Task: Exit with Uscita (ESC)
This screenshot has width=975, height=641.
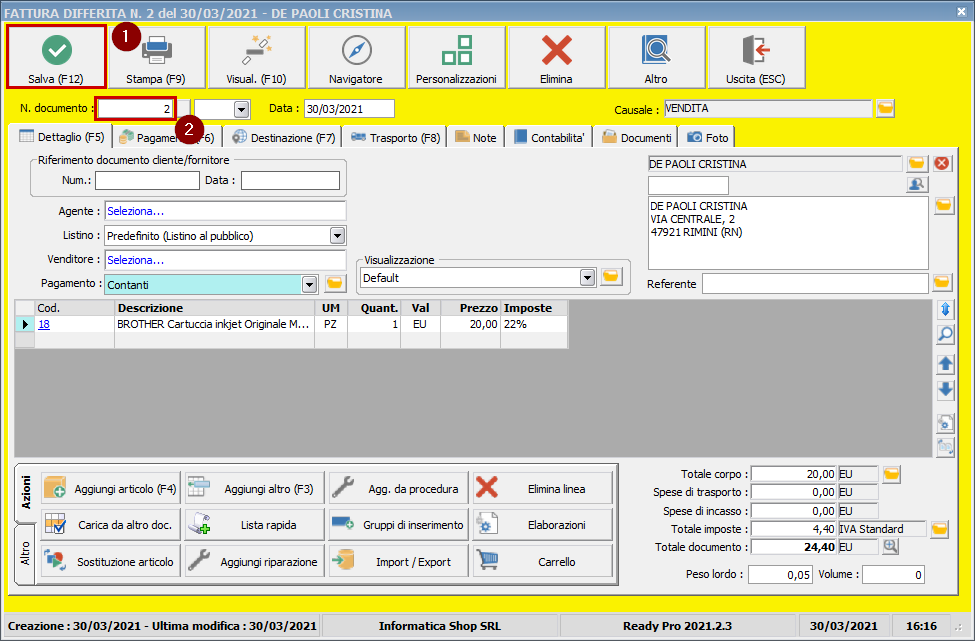Action: [756, 57]
